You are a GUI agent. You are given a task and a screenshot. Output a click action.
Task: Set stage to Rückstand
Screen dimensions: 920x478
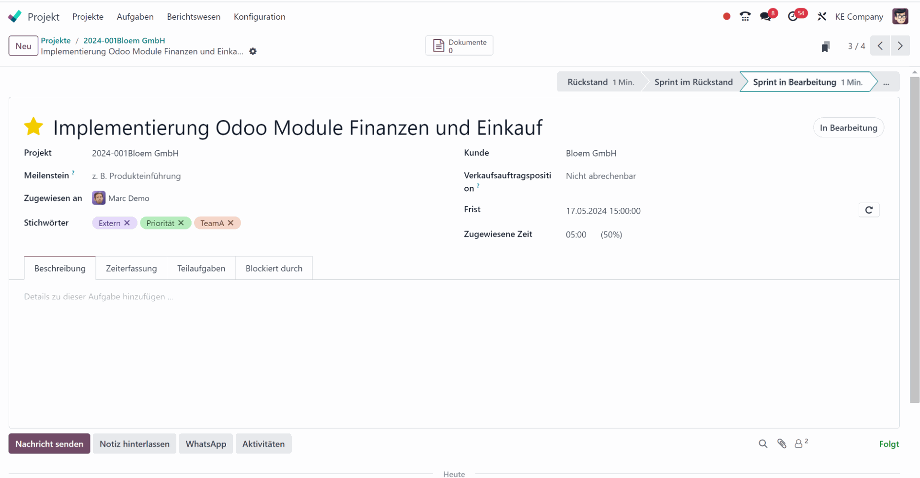pos(600,82)
